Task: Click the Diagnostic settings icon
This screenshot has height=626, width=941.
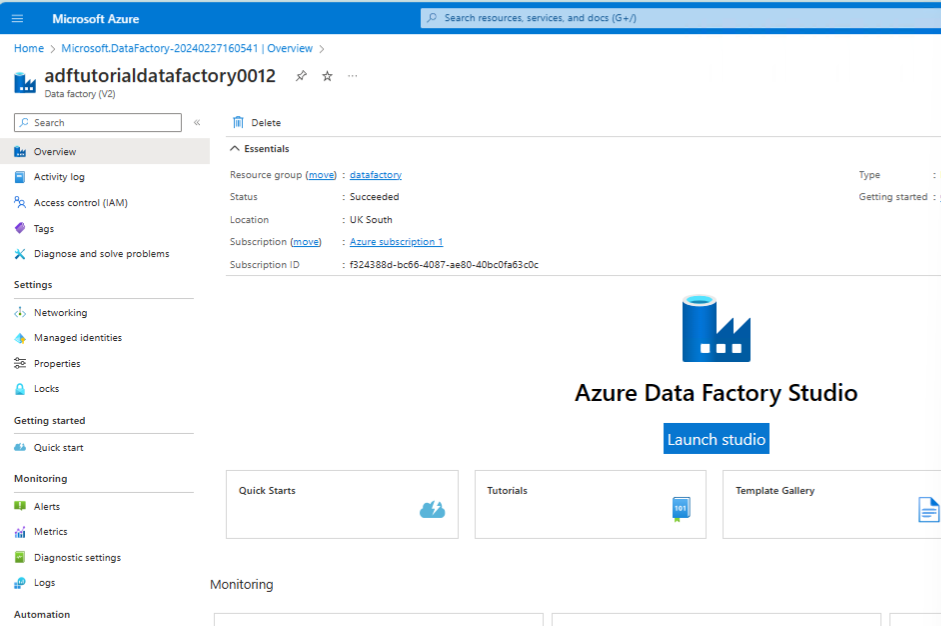Action: [20, 557]
